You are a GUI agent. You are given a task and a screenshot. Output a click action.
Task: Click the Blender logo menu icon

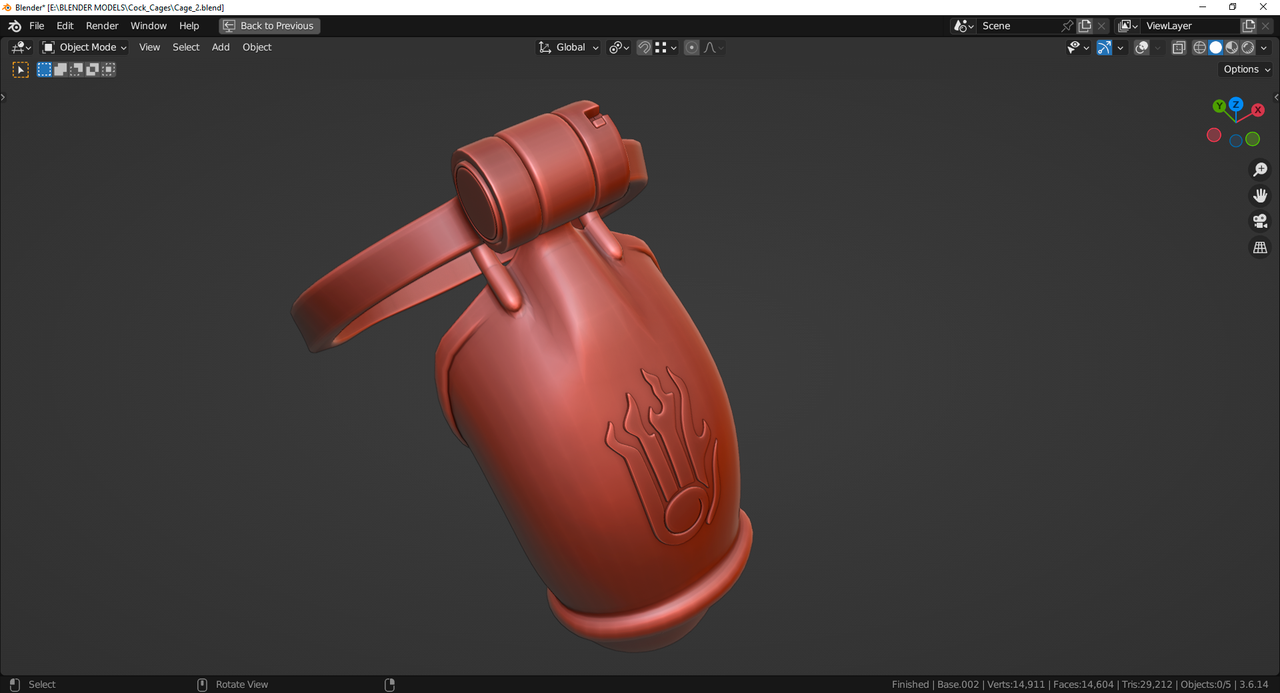pos(14,26)
